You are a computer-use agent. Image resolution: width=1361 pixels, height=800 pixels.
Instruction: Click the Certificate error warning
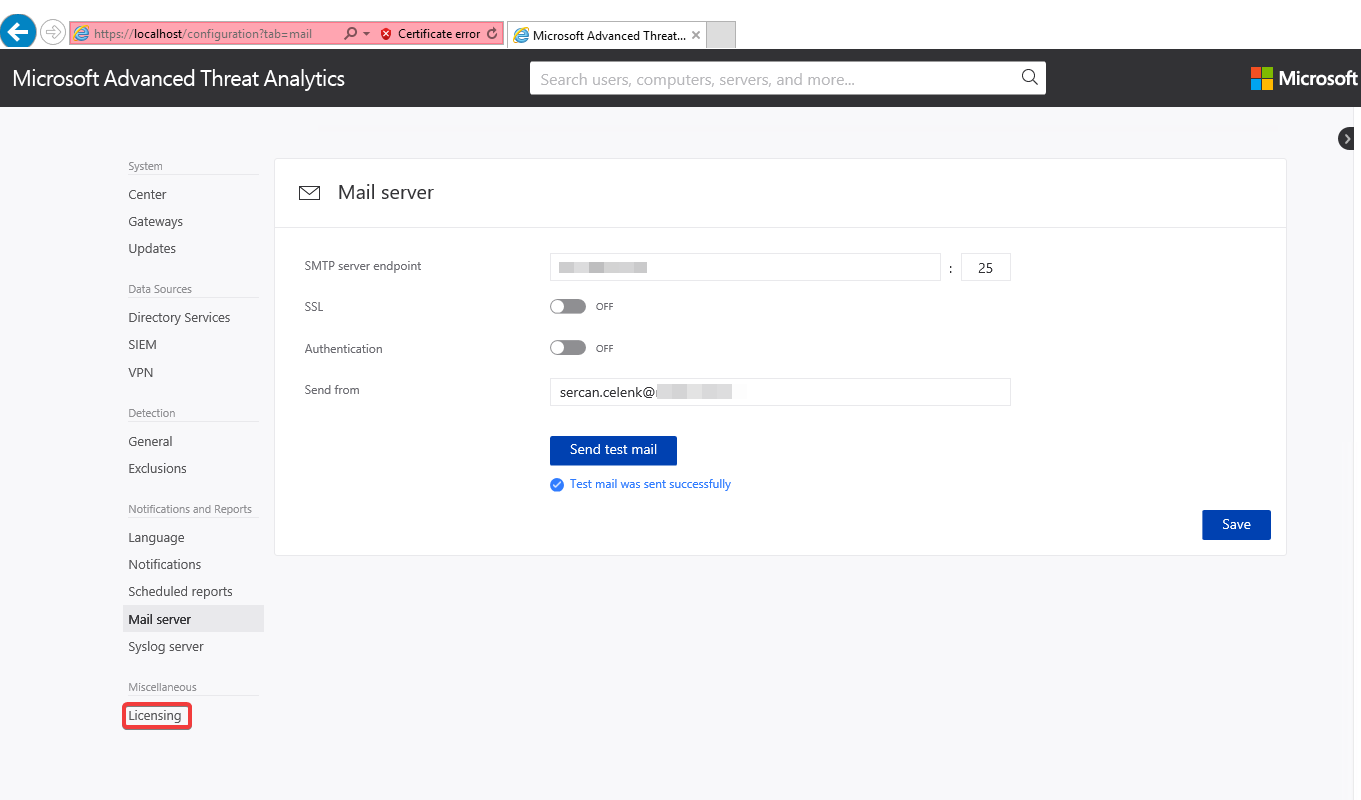(x=431, y=34)
